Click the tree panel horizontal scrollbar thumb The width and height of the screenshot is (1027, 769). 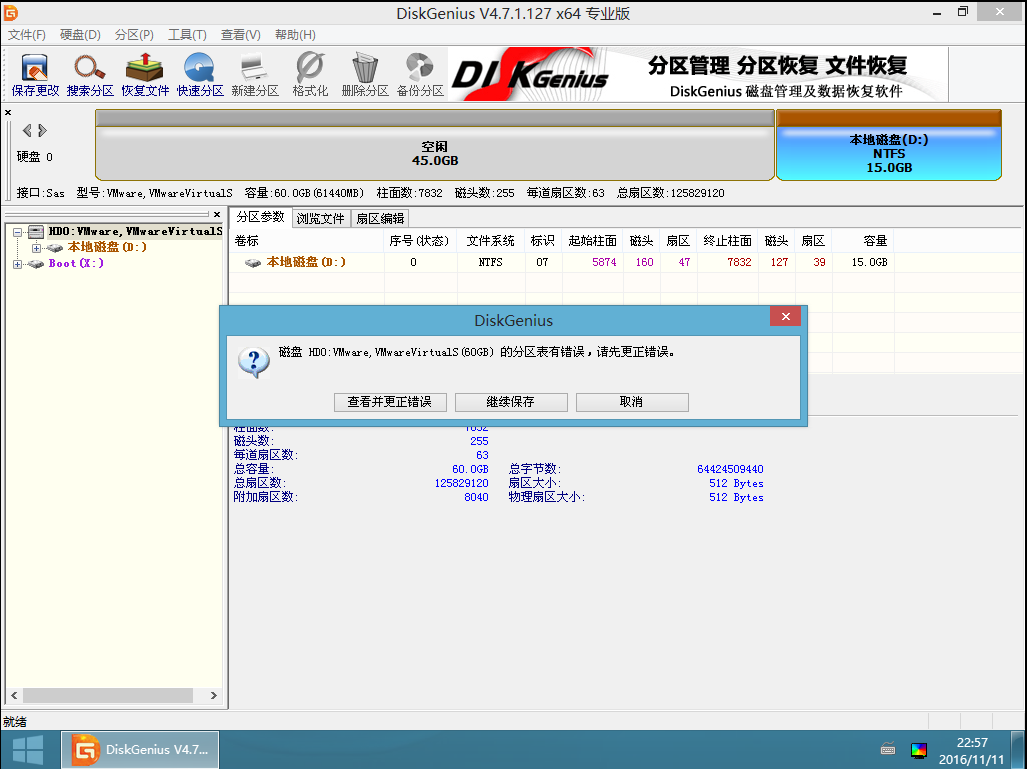(107, 695)
